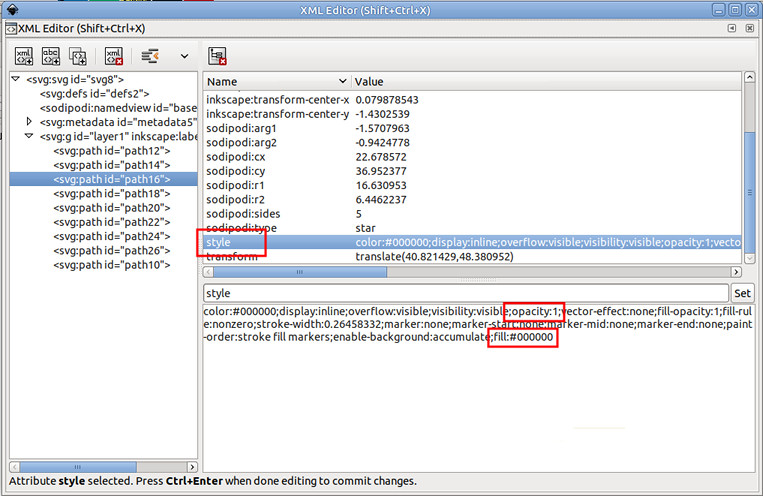Click the Value column header

(x=546, y=81)
